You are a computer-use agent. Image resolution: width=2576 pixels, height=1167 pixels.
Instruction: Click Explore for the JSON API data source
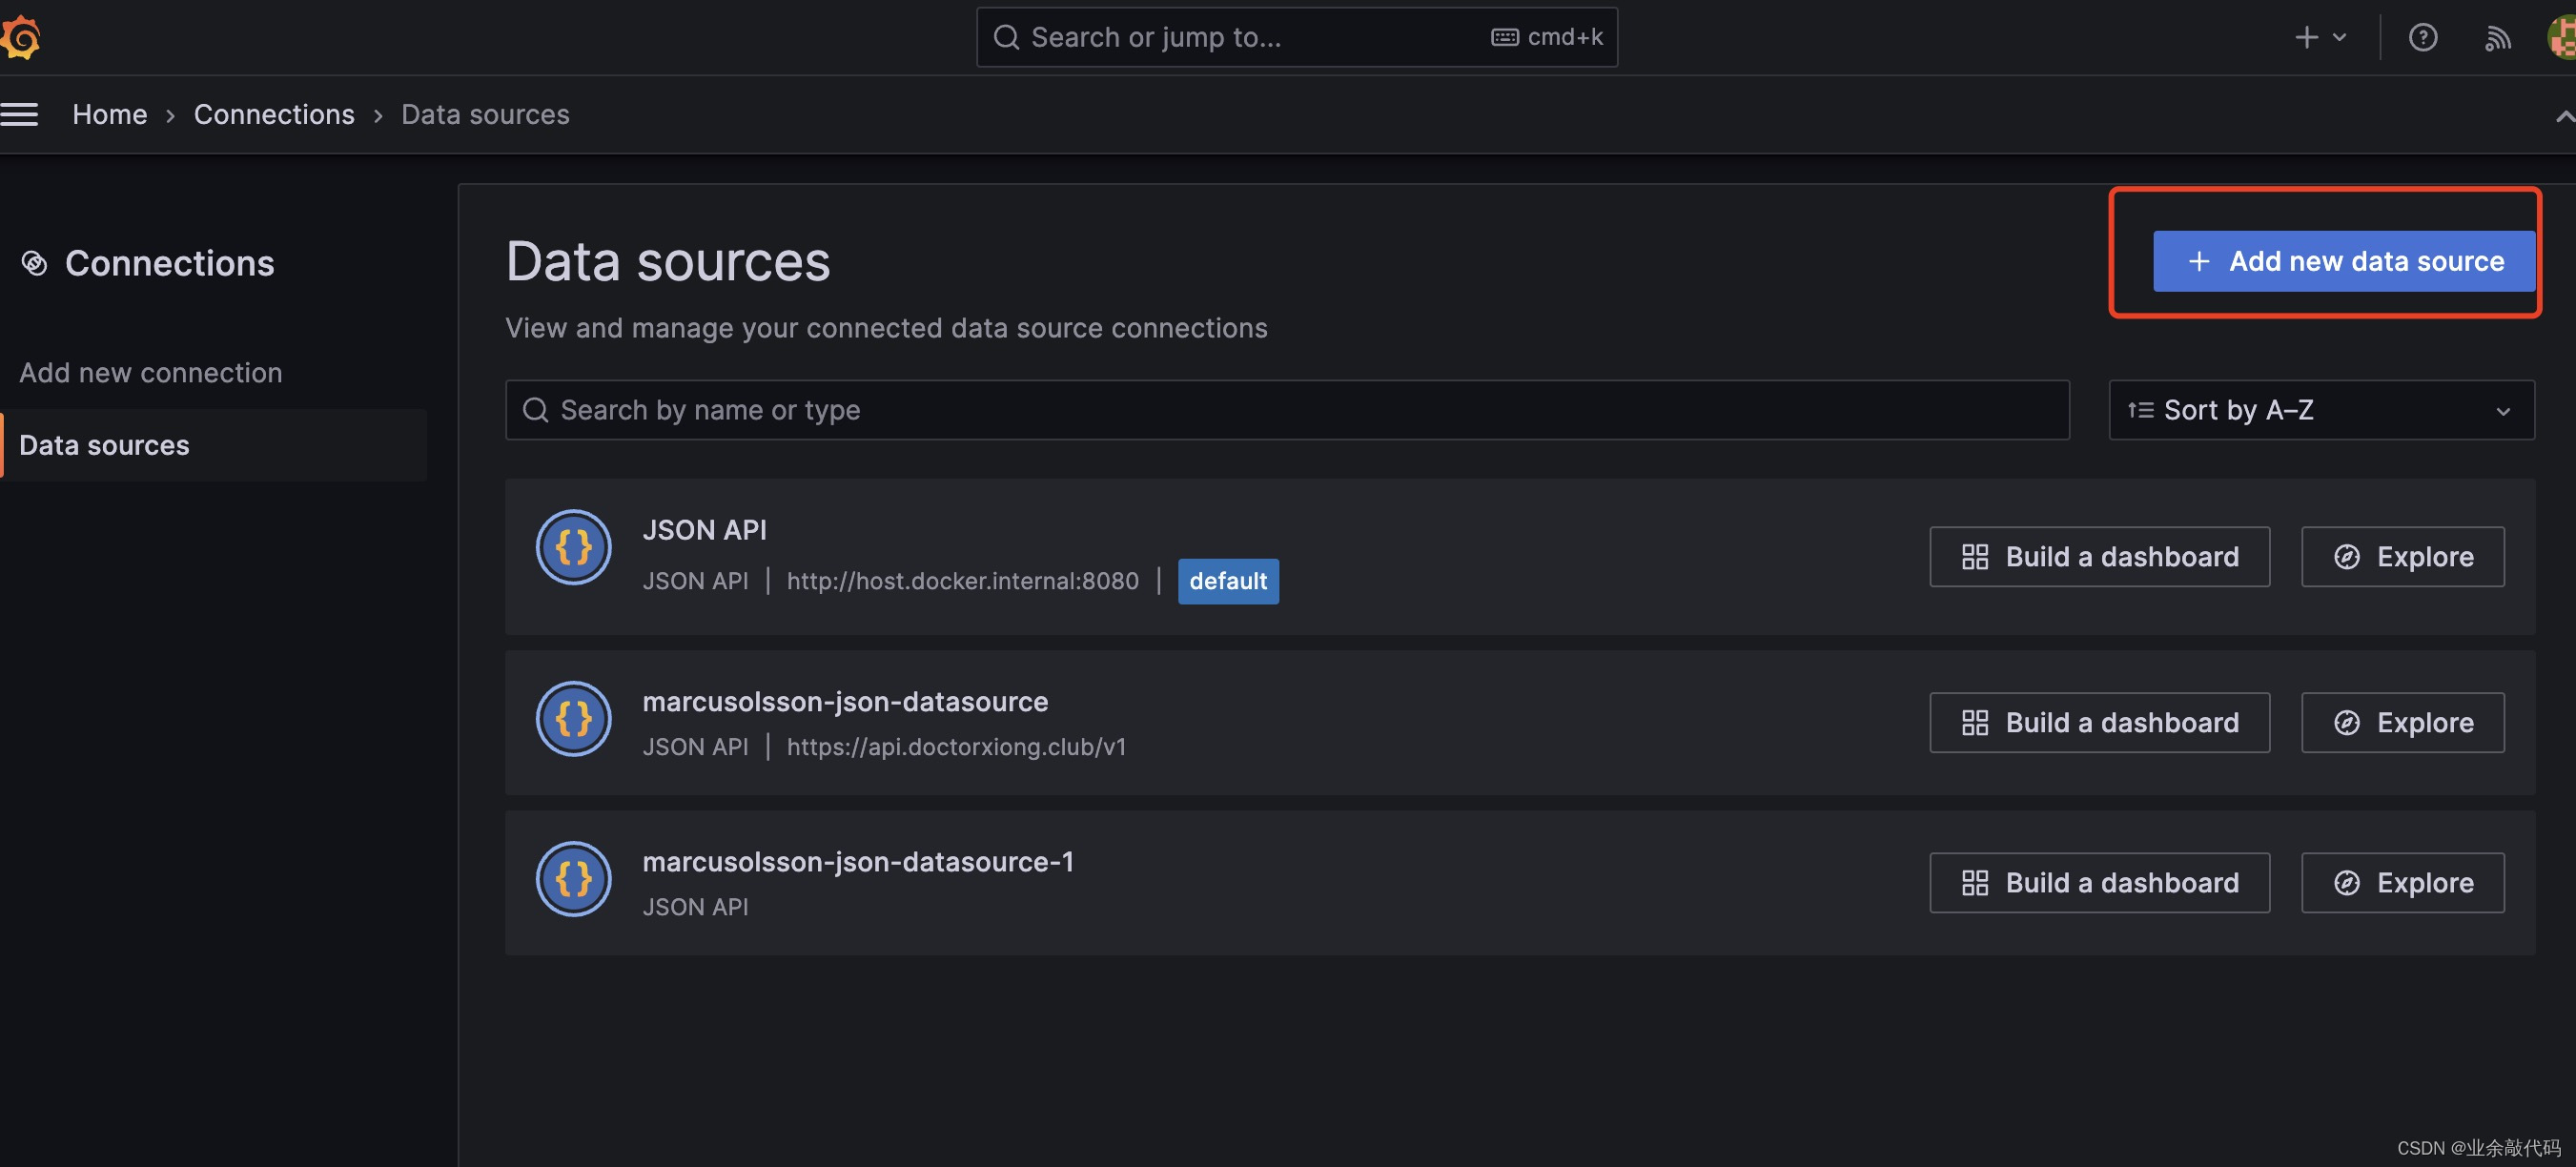coord(2403,556)
